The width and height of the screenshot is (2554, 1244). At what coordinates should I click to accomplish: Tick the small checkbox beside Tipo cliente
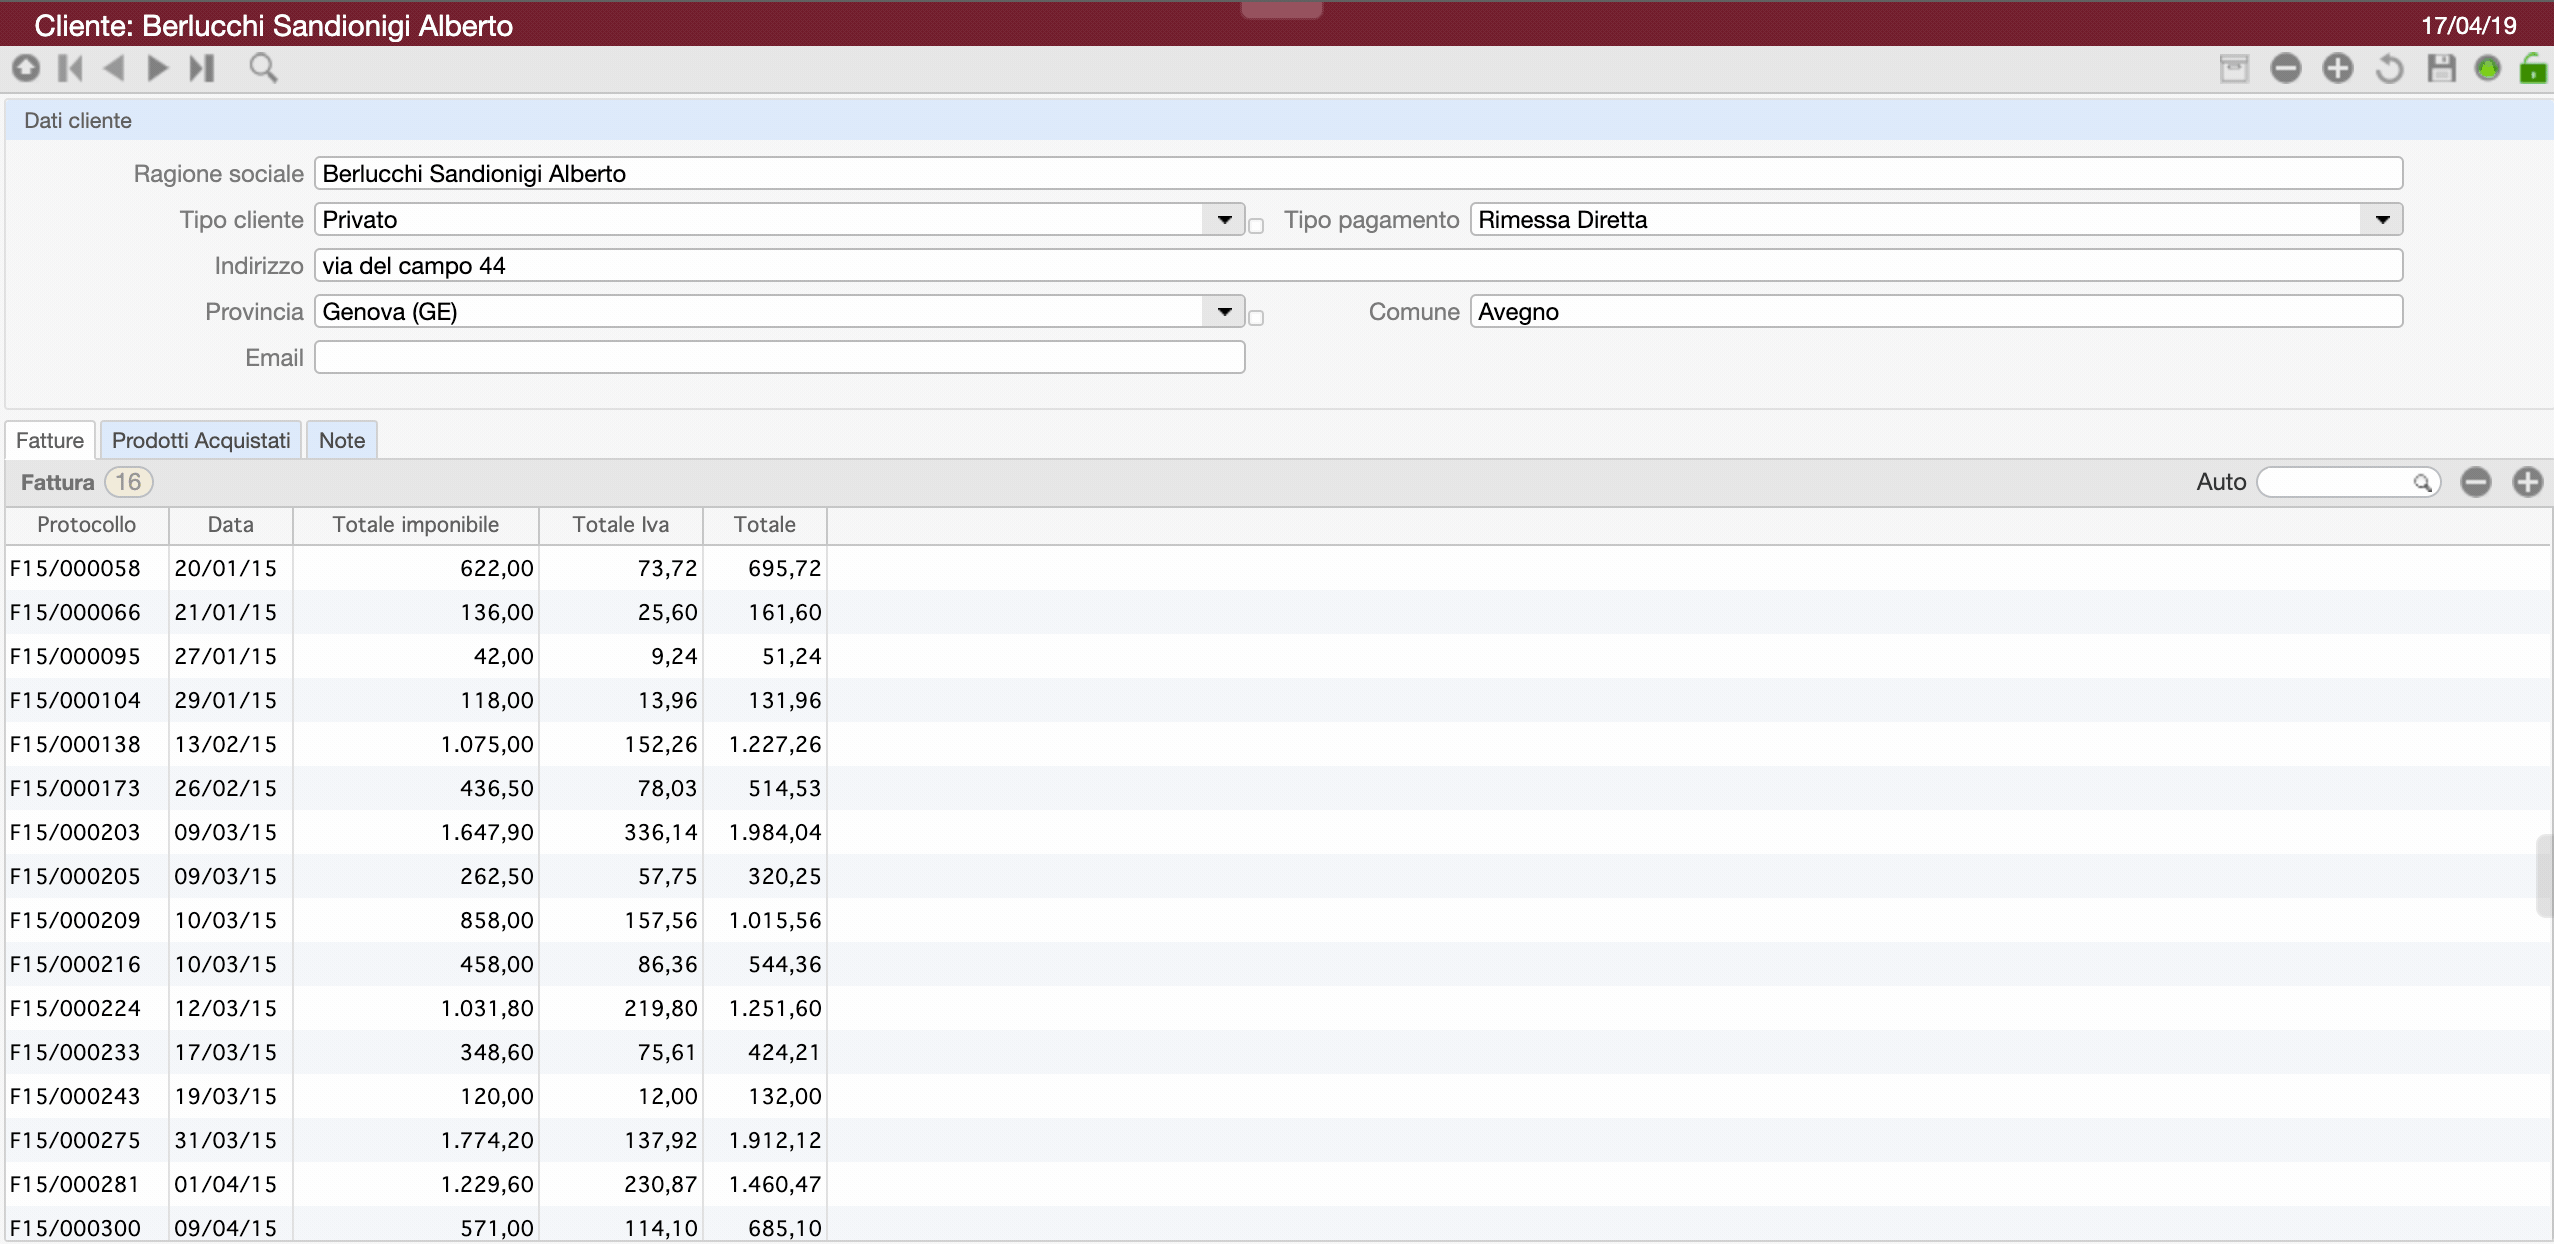click(x=1256, y=226)
